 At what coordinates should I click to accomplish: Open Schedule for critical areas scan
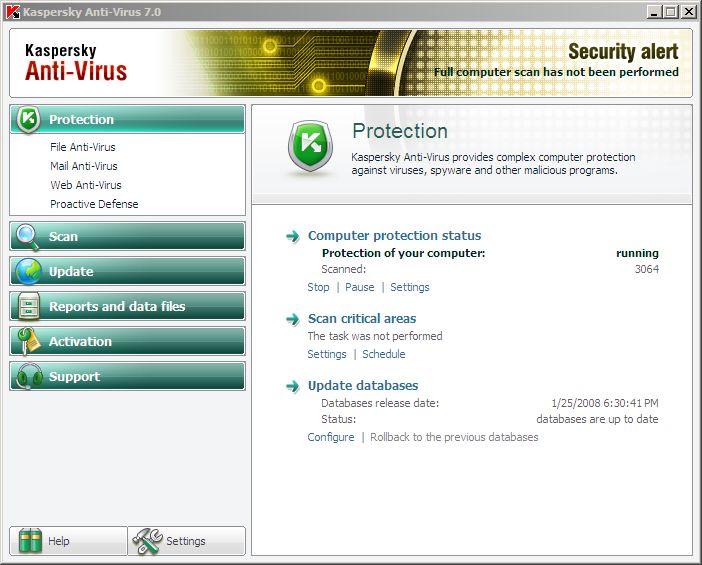383,354
